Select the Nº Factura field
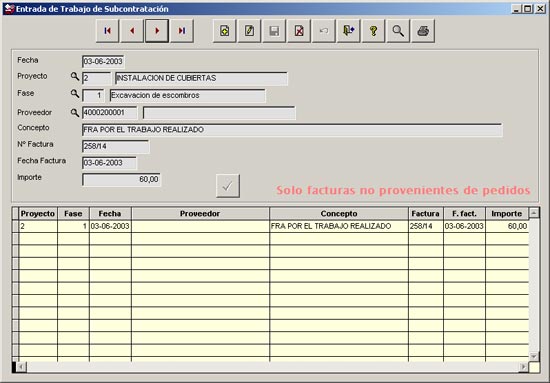 (116, 146)
